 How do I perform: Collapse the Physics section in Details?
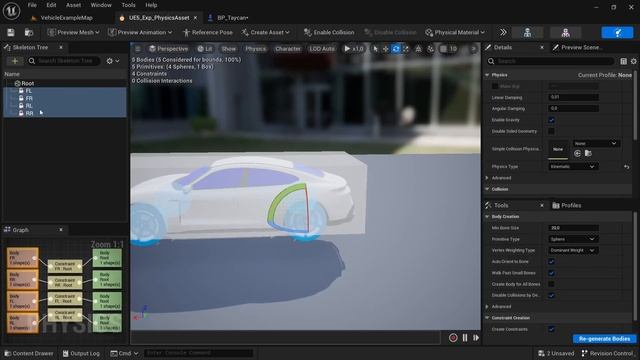point(487,75)
